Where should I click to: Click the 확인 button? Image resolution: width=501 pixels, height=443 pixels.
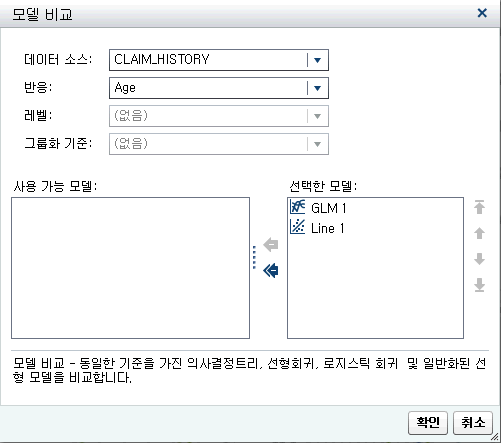click(x=428, y=423)
